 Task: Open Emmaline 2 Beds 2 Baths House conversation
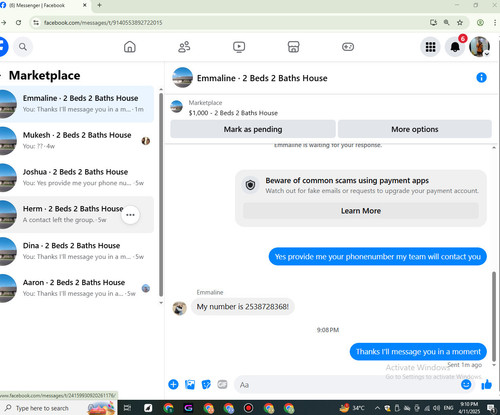point(77,104)
